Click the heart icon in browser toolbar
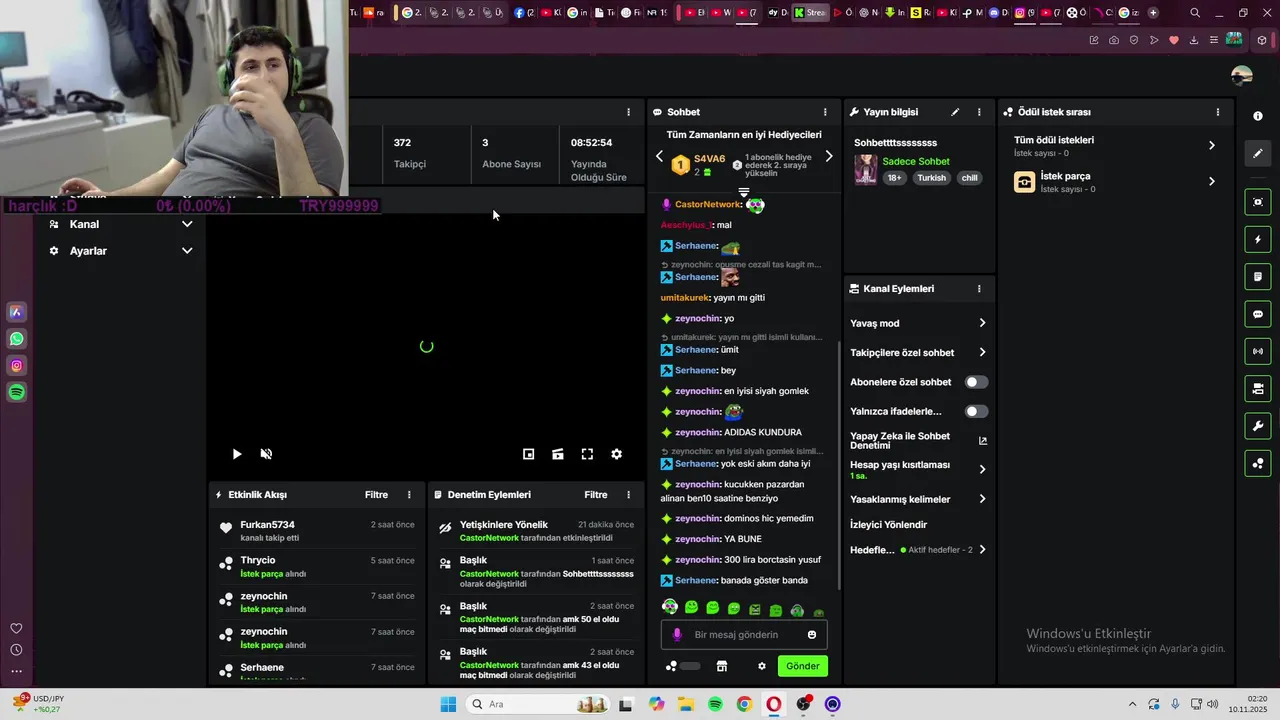The image size is (1280, 720). point(1174,40)
